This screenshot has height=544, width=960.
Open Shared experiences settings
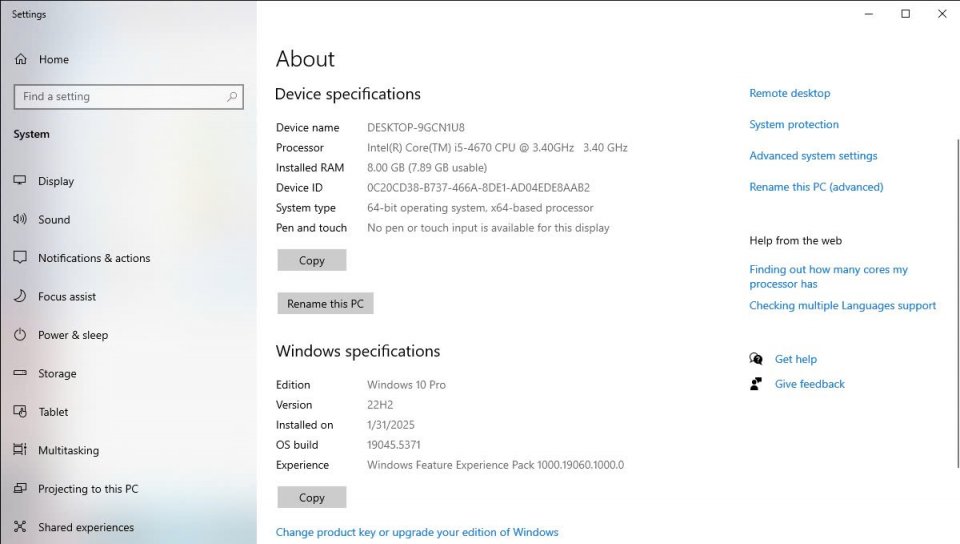tap(85, 527)
